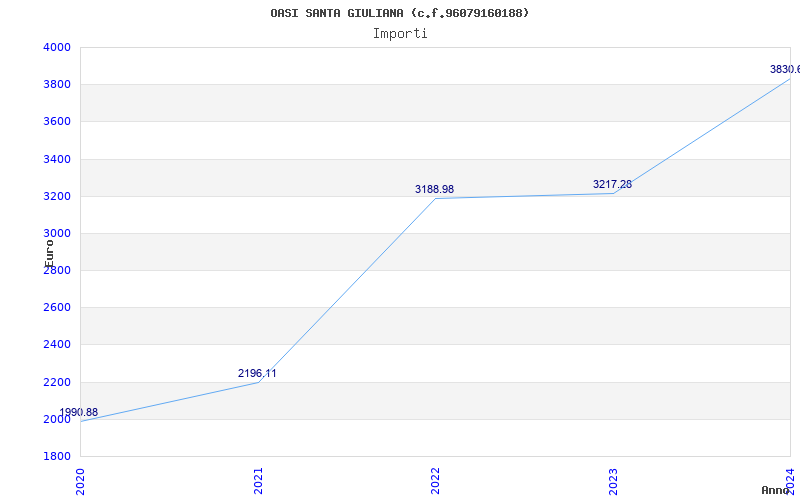Select the 3830 data label for 2024
The image size is (800, 500).
click(x=784, y=69)
